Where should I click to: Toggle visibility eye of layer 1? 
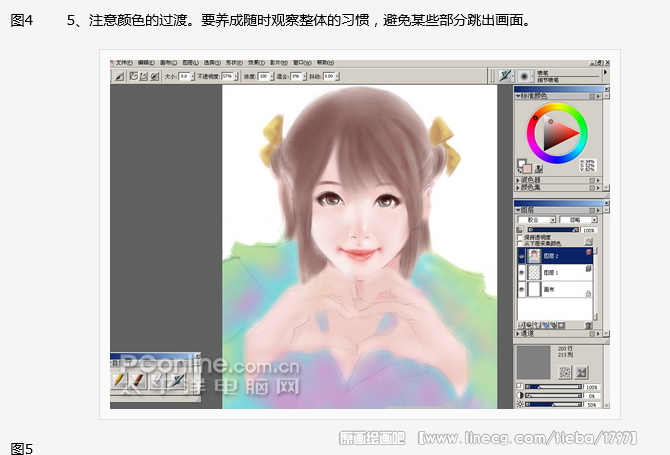tap(521, 273)
